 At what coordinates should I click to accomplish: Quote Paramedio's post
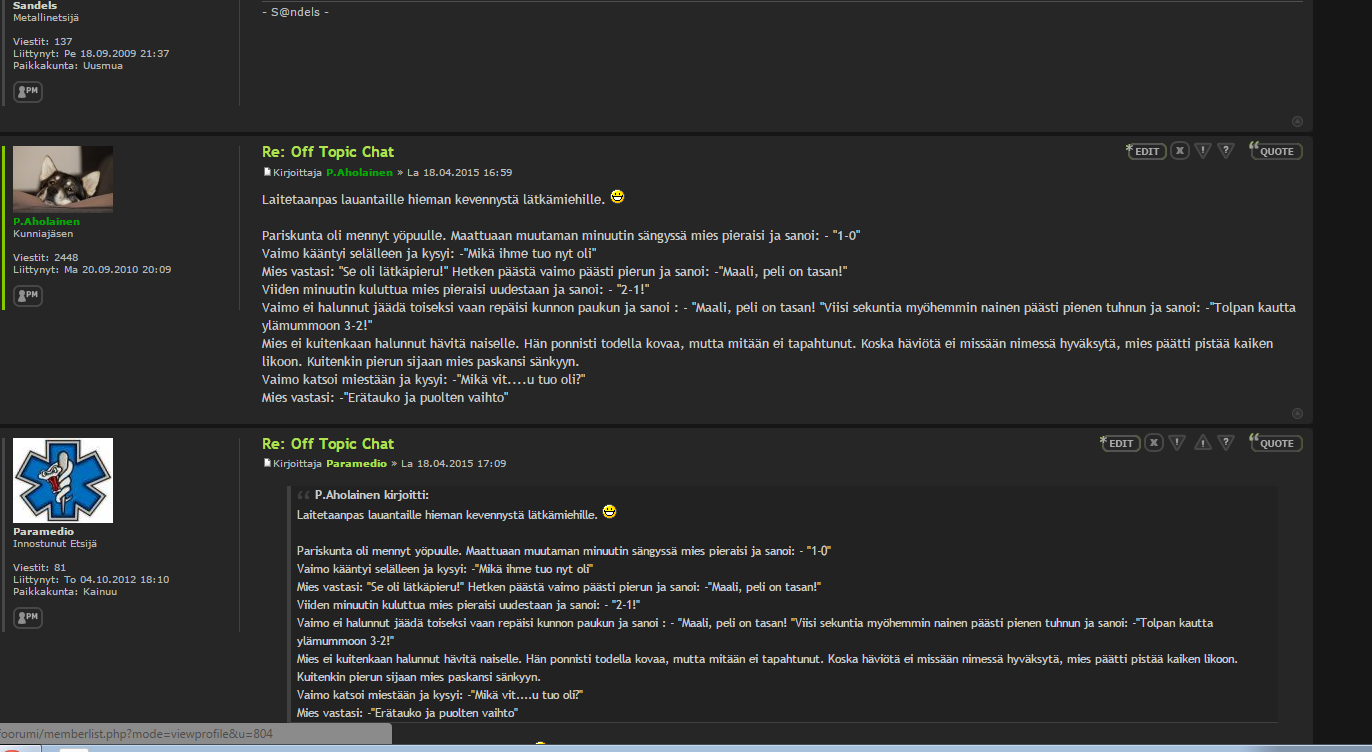1276,443
